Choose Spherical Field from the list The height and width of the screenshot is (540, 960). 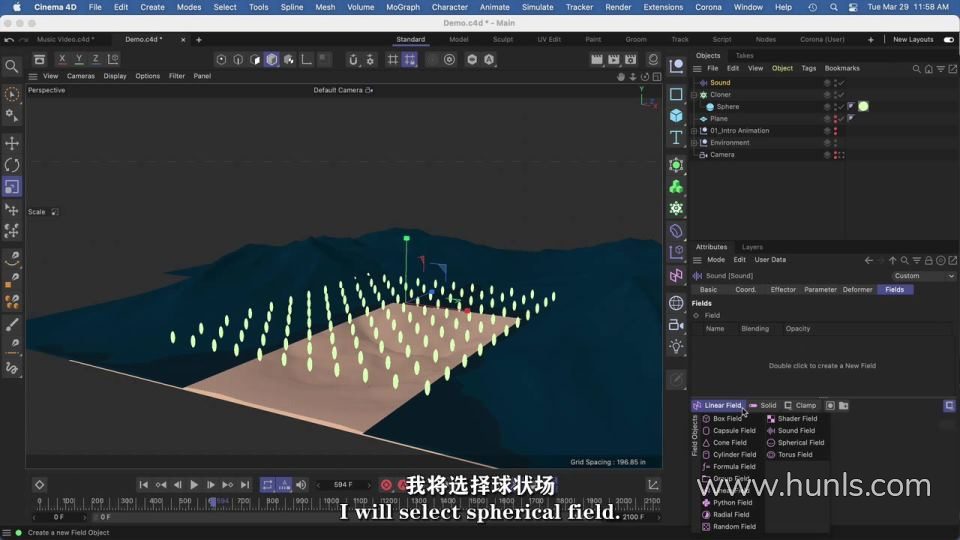800,443
